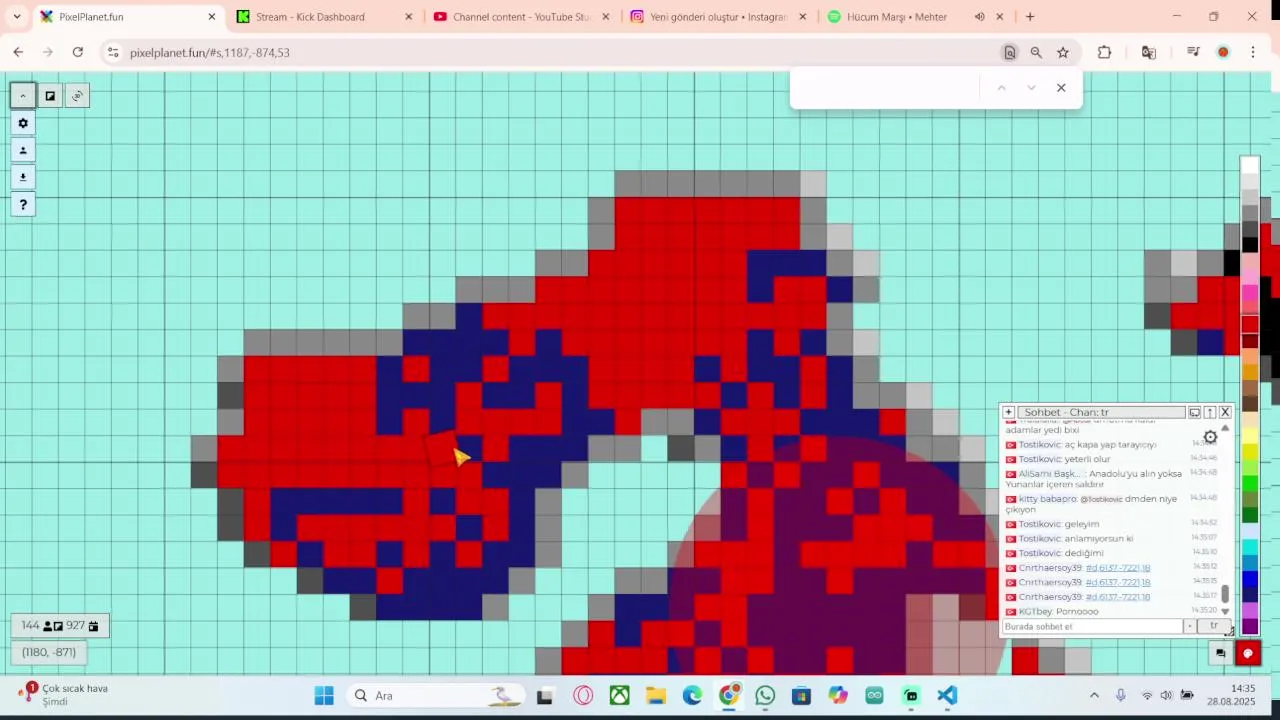Open the Cnrthaersoy39 coordinate link at 14:35:15
The width and height of the screenshot is (1280, 720).
(1117, 582)
